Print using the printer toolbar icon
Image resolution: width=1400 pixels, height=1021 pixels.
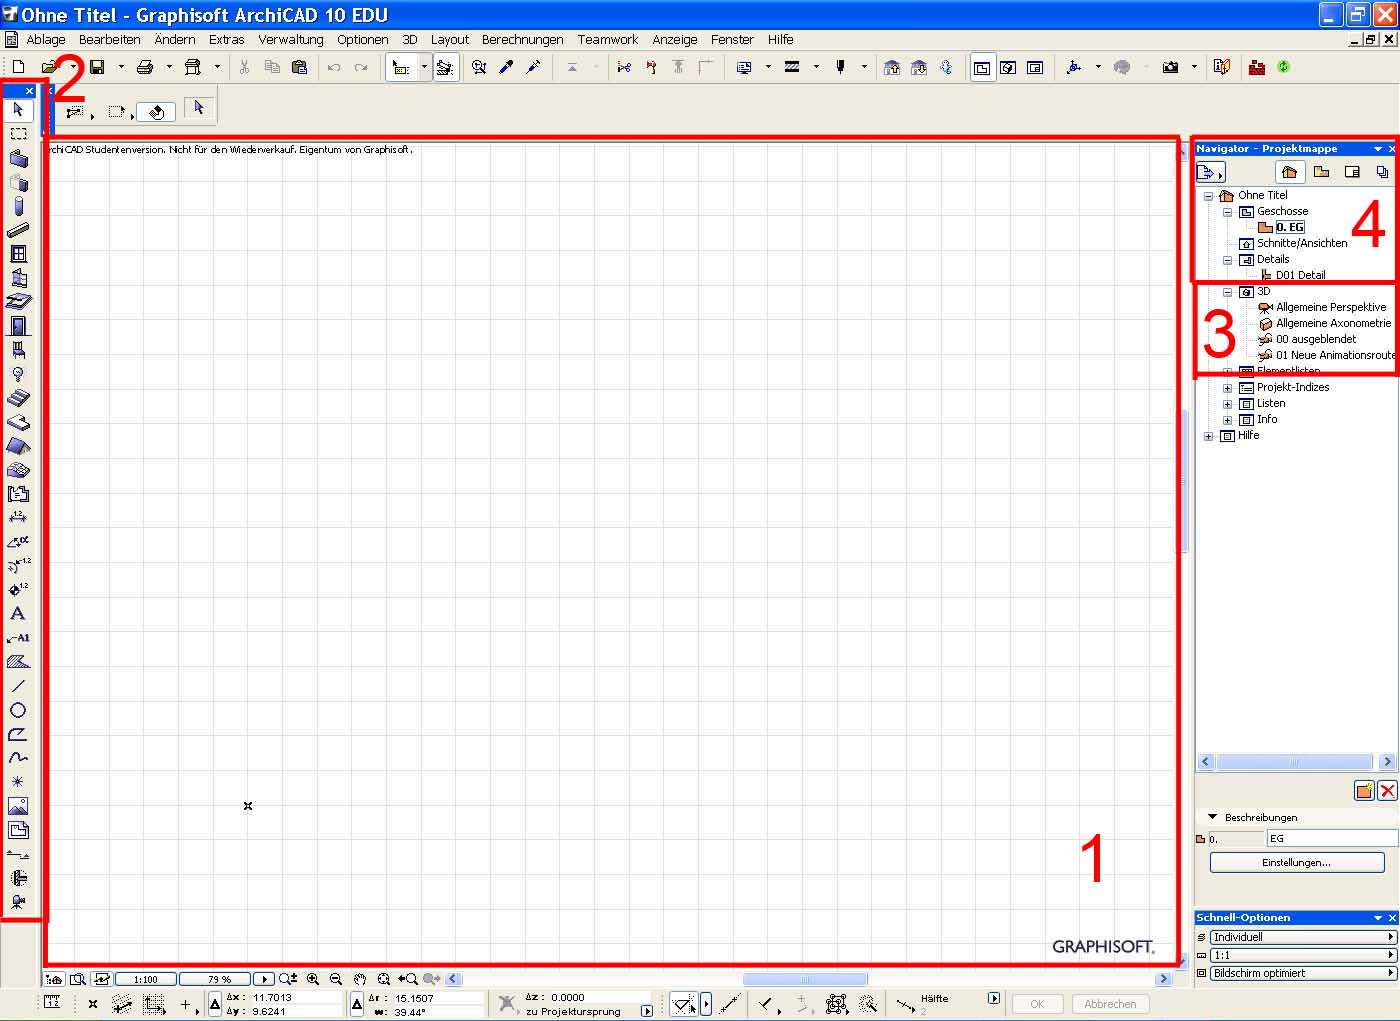click(x=145, y=67)
